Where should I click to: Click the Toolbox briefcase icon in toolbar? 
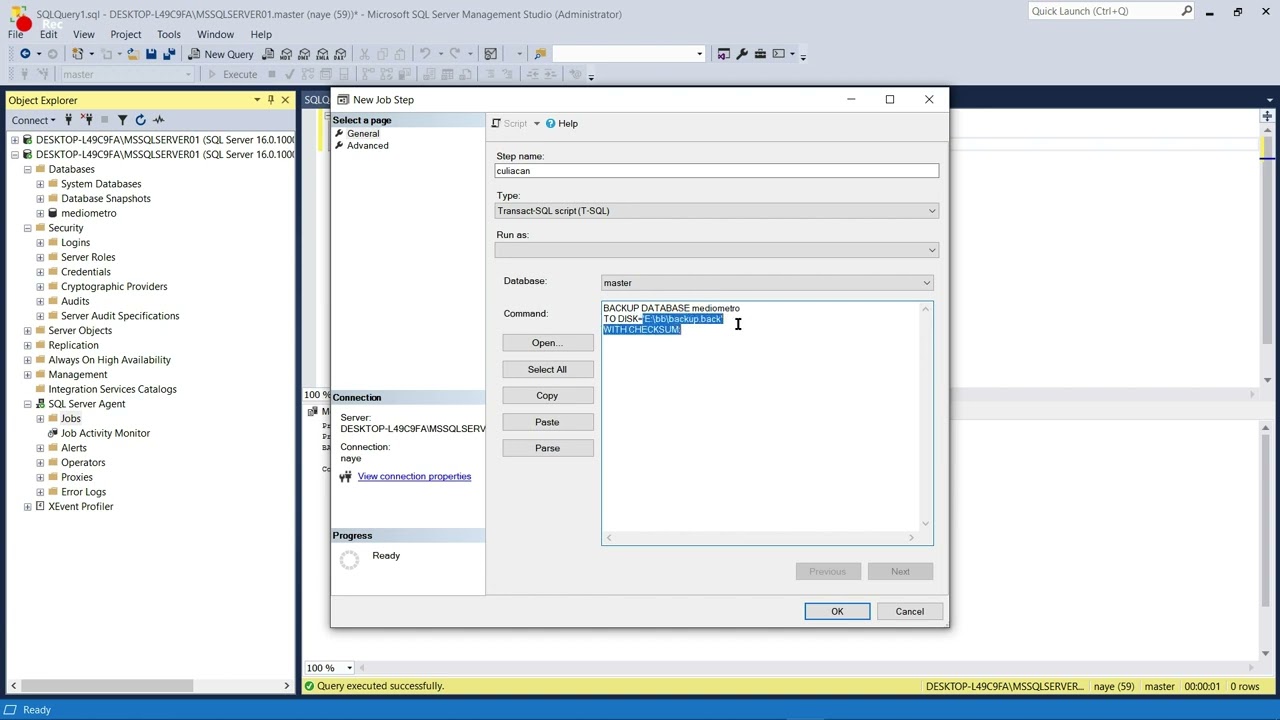[x=760, y=54]
